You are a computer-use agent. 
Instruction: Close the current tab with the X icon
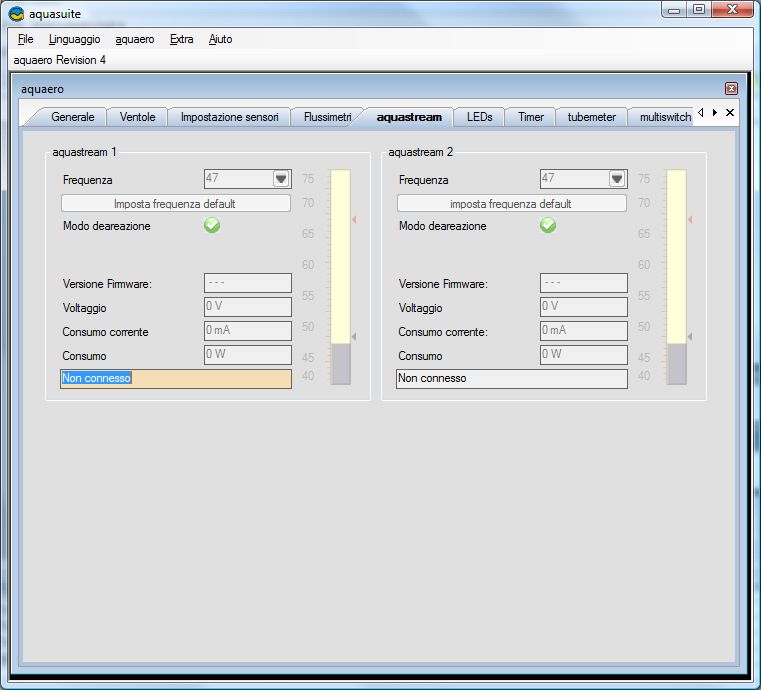pos(729,113)
